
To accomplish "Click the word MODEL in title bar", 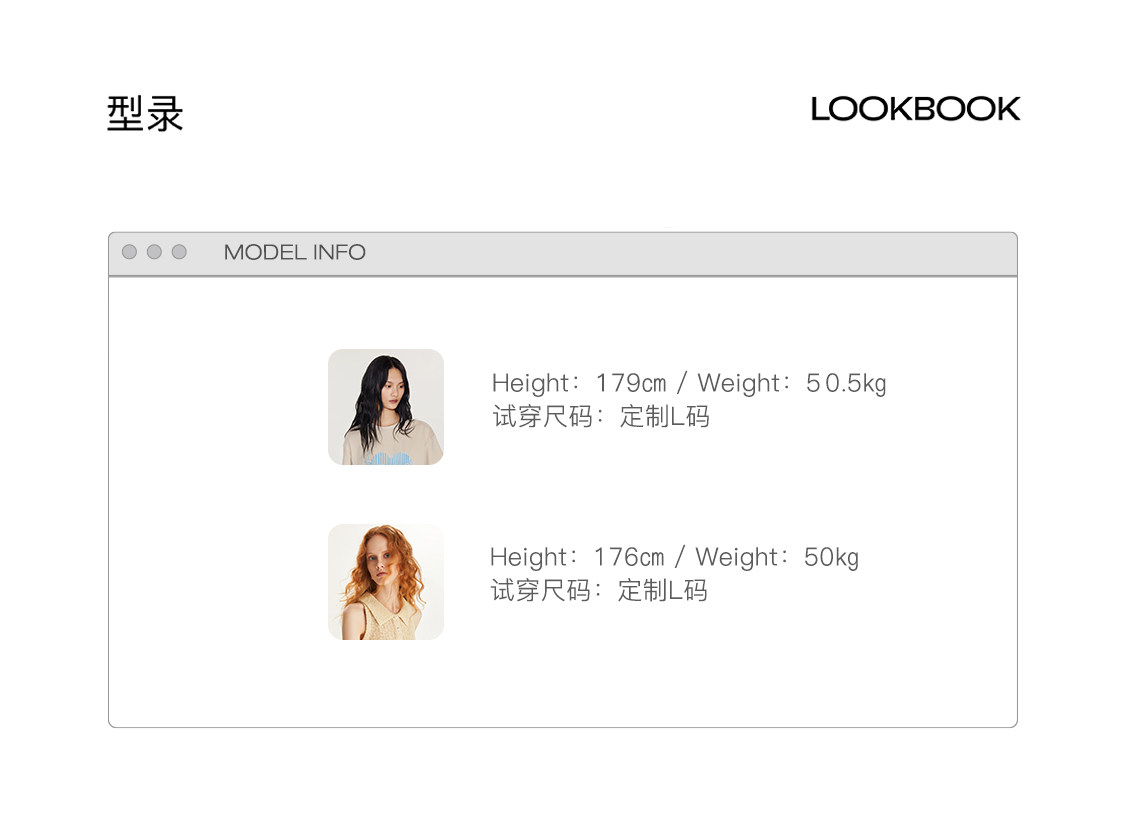I will [265, 252].
